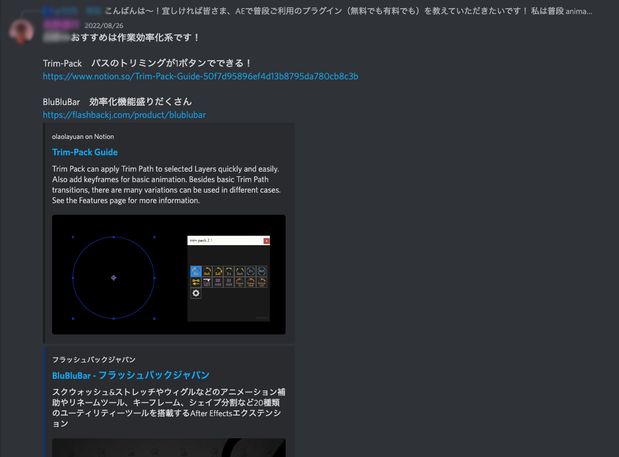
Task: Open the 'BluBluBar - フラッシュバックジャパン' embed title
Action: 131,375
